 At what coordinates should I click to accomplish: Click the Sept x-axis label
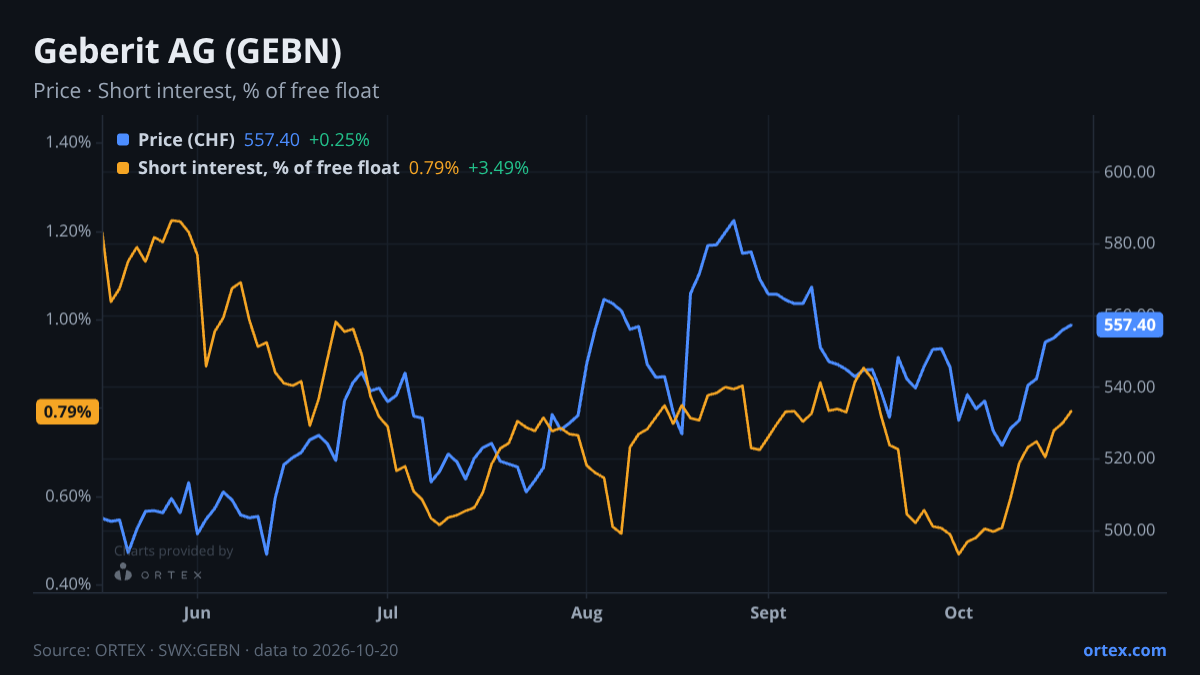coord(768,613)
